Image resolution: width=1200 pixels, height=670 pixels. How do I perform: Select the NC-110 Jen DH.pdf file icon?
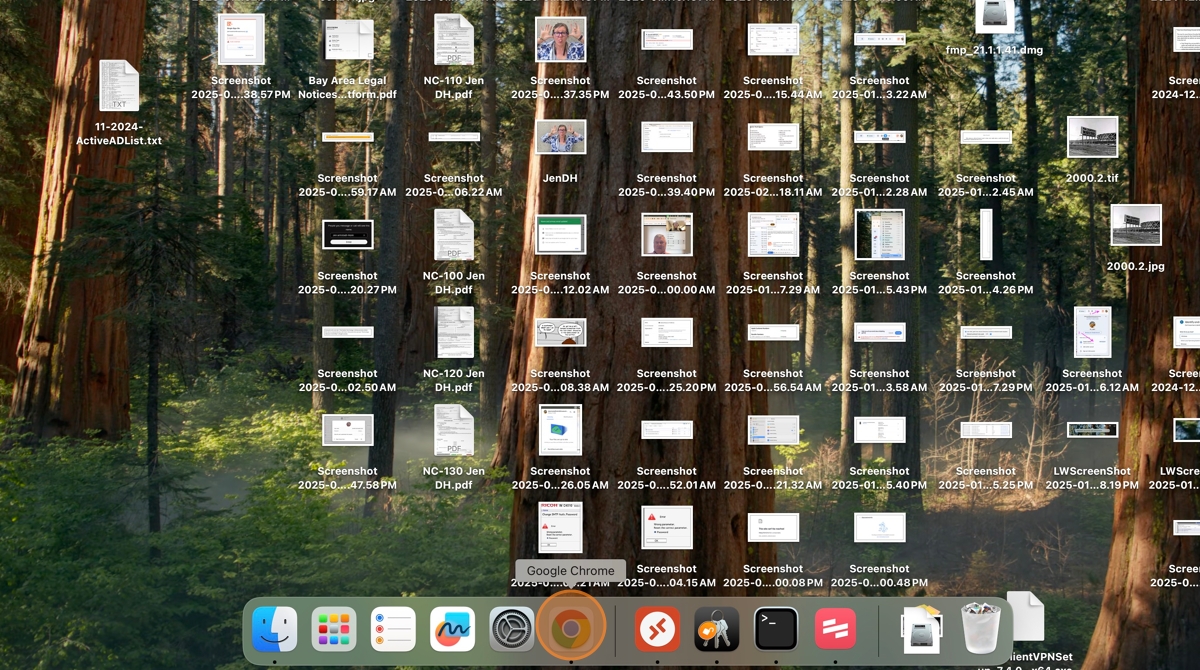pos(454,39)
